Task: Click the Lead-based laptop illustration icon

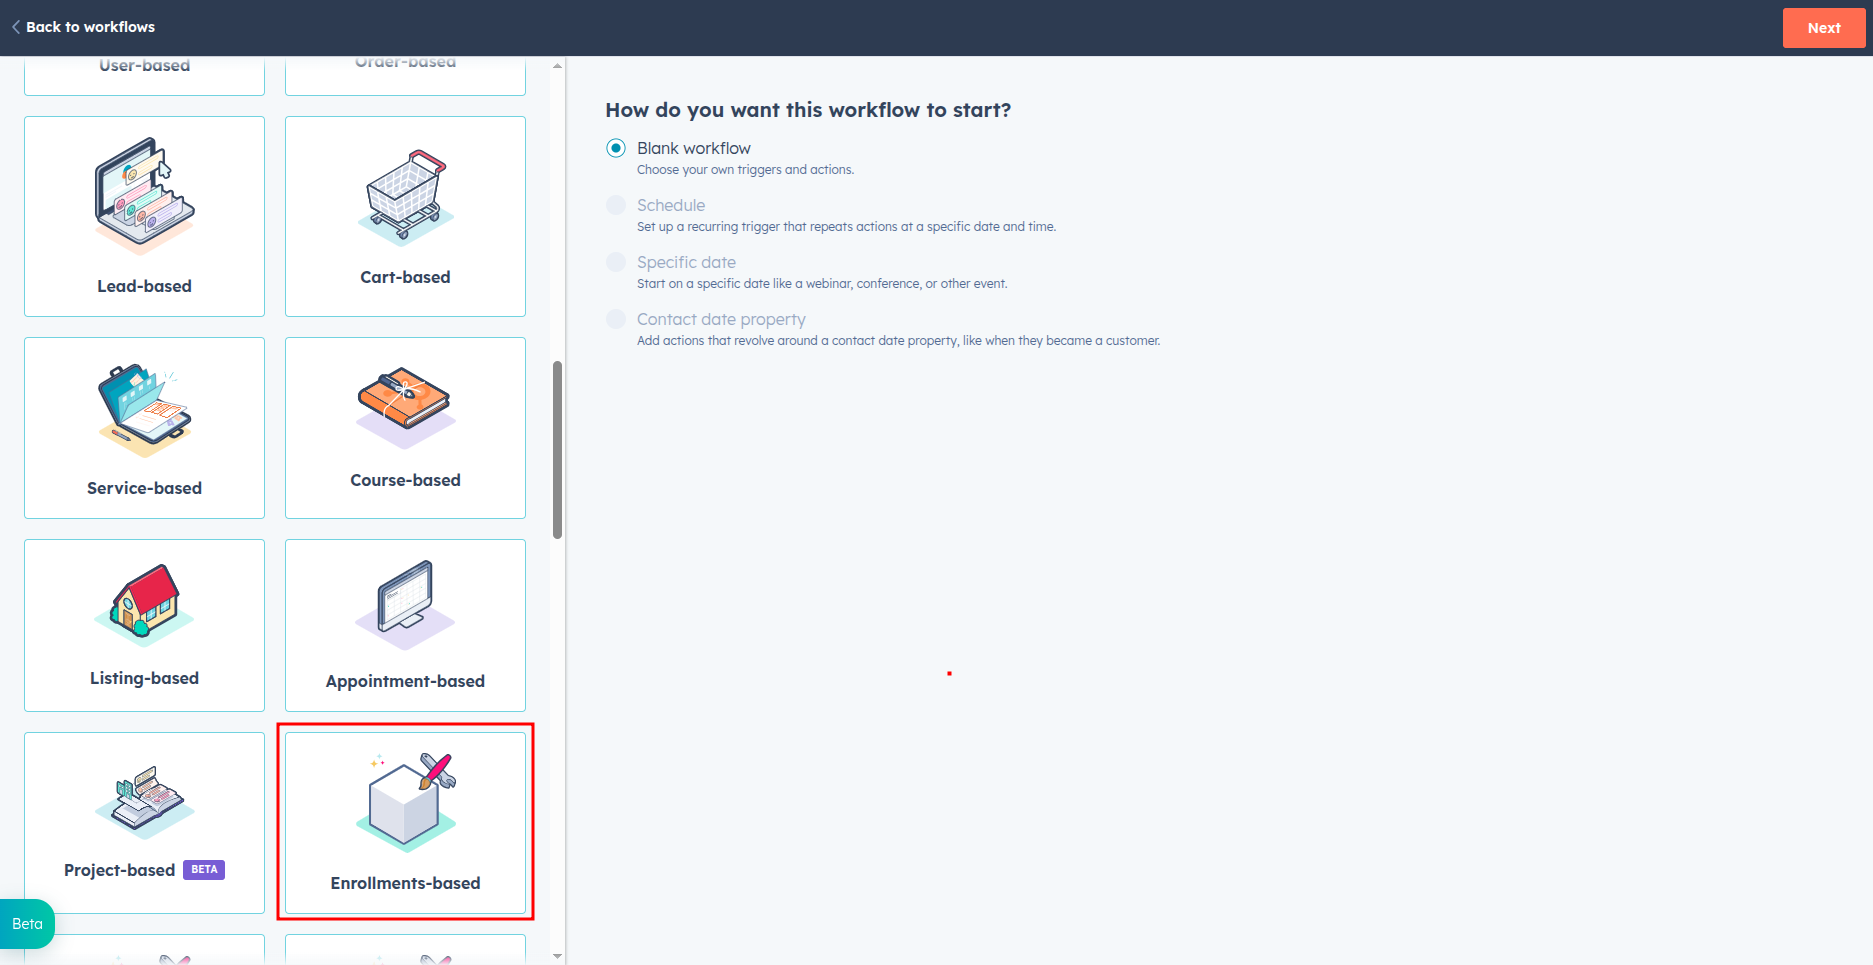Action: point(145,196)
